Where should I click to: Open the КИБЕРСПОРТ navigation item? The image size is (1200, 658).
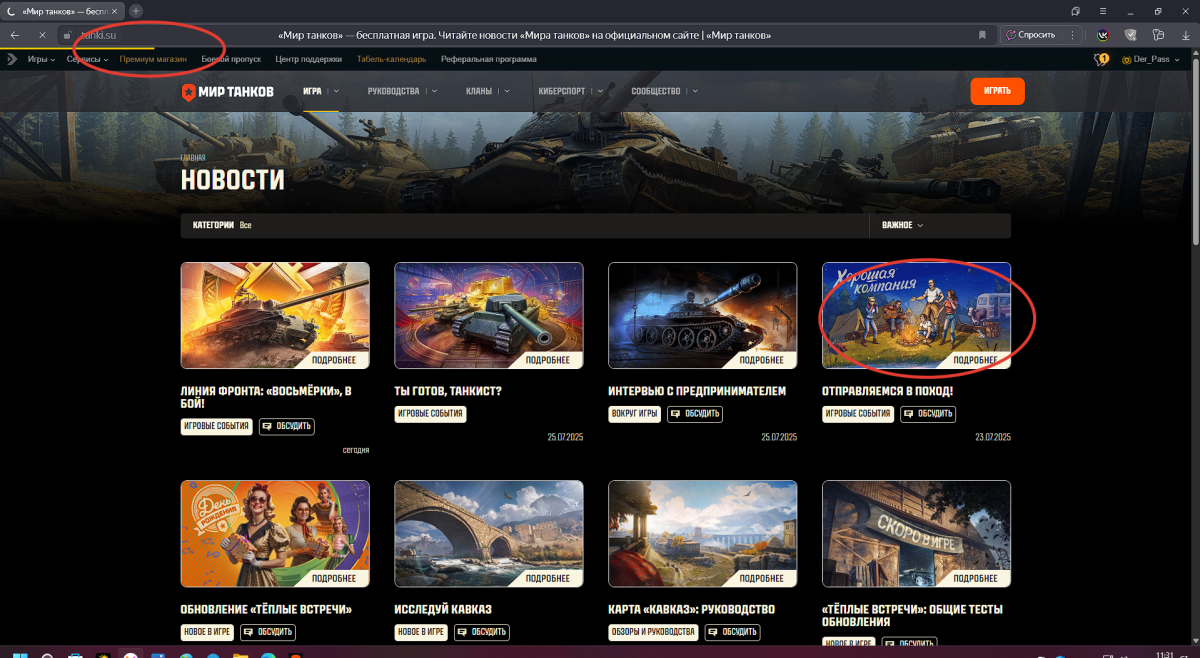point(561,91)
